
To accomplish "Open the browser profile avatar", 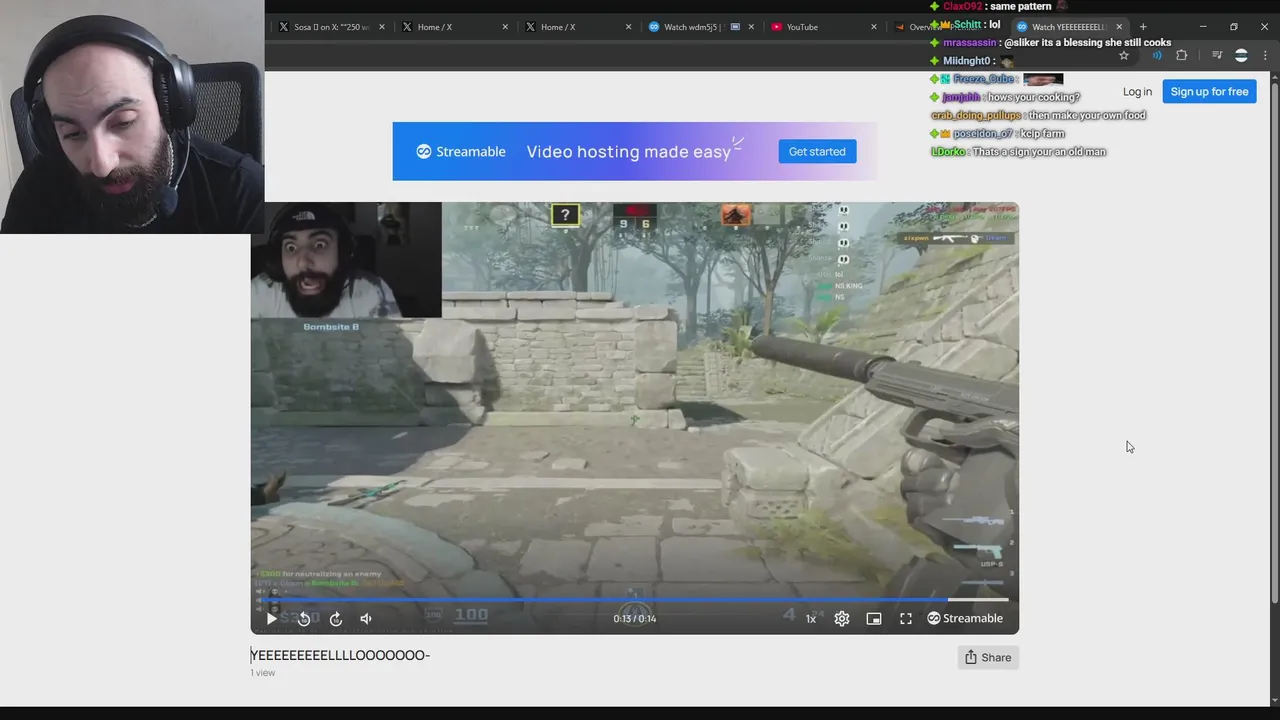I will [1241, 56].
